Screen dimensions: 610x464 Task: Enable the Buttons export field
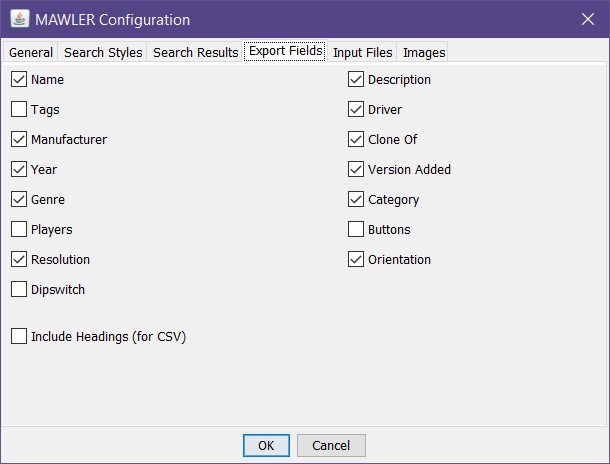356,230
